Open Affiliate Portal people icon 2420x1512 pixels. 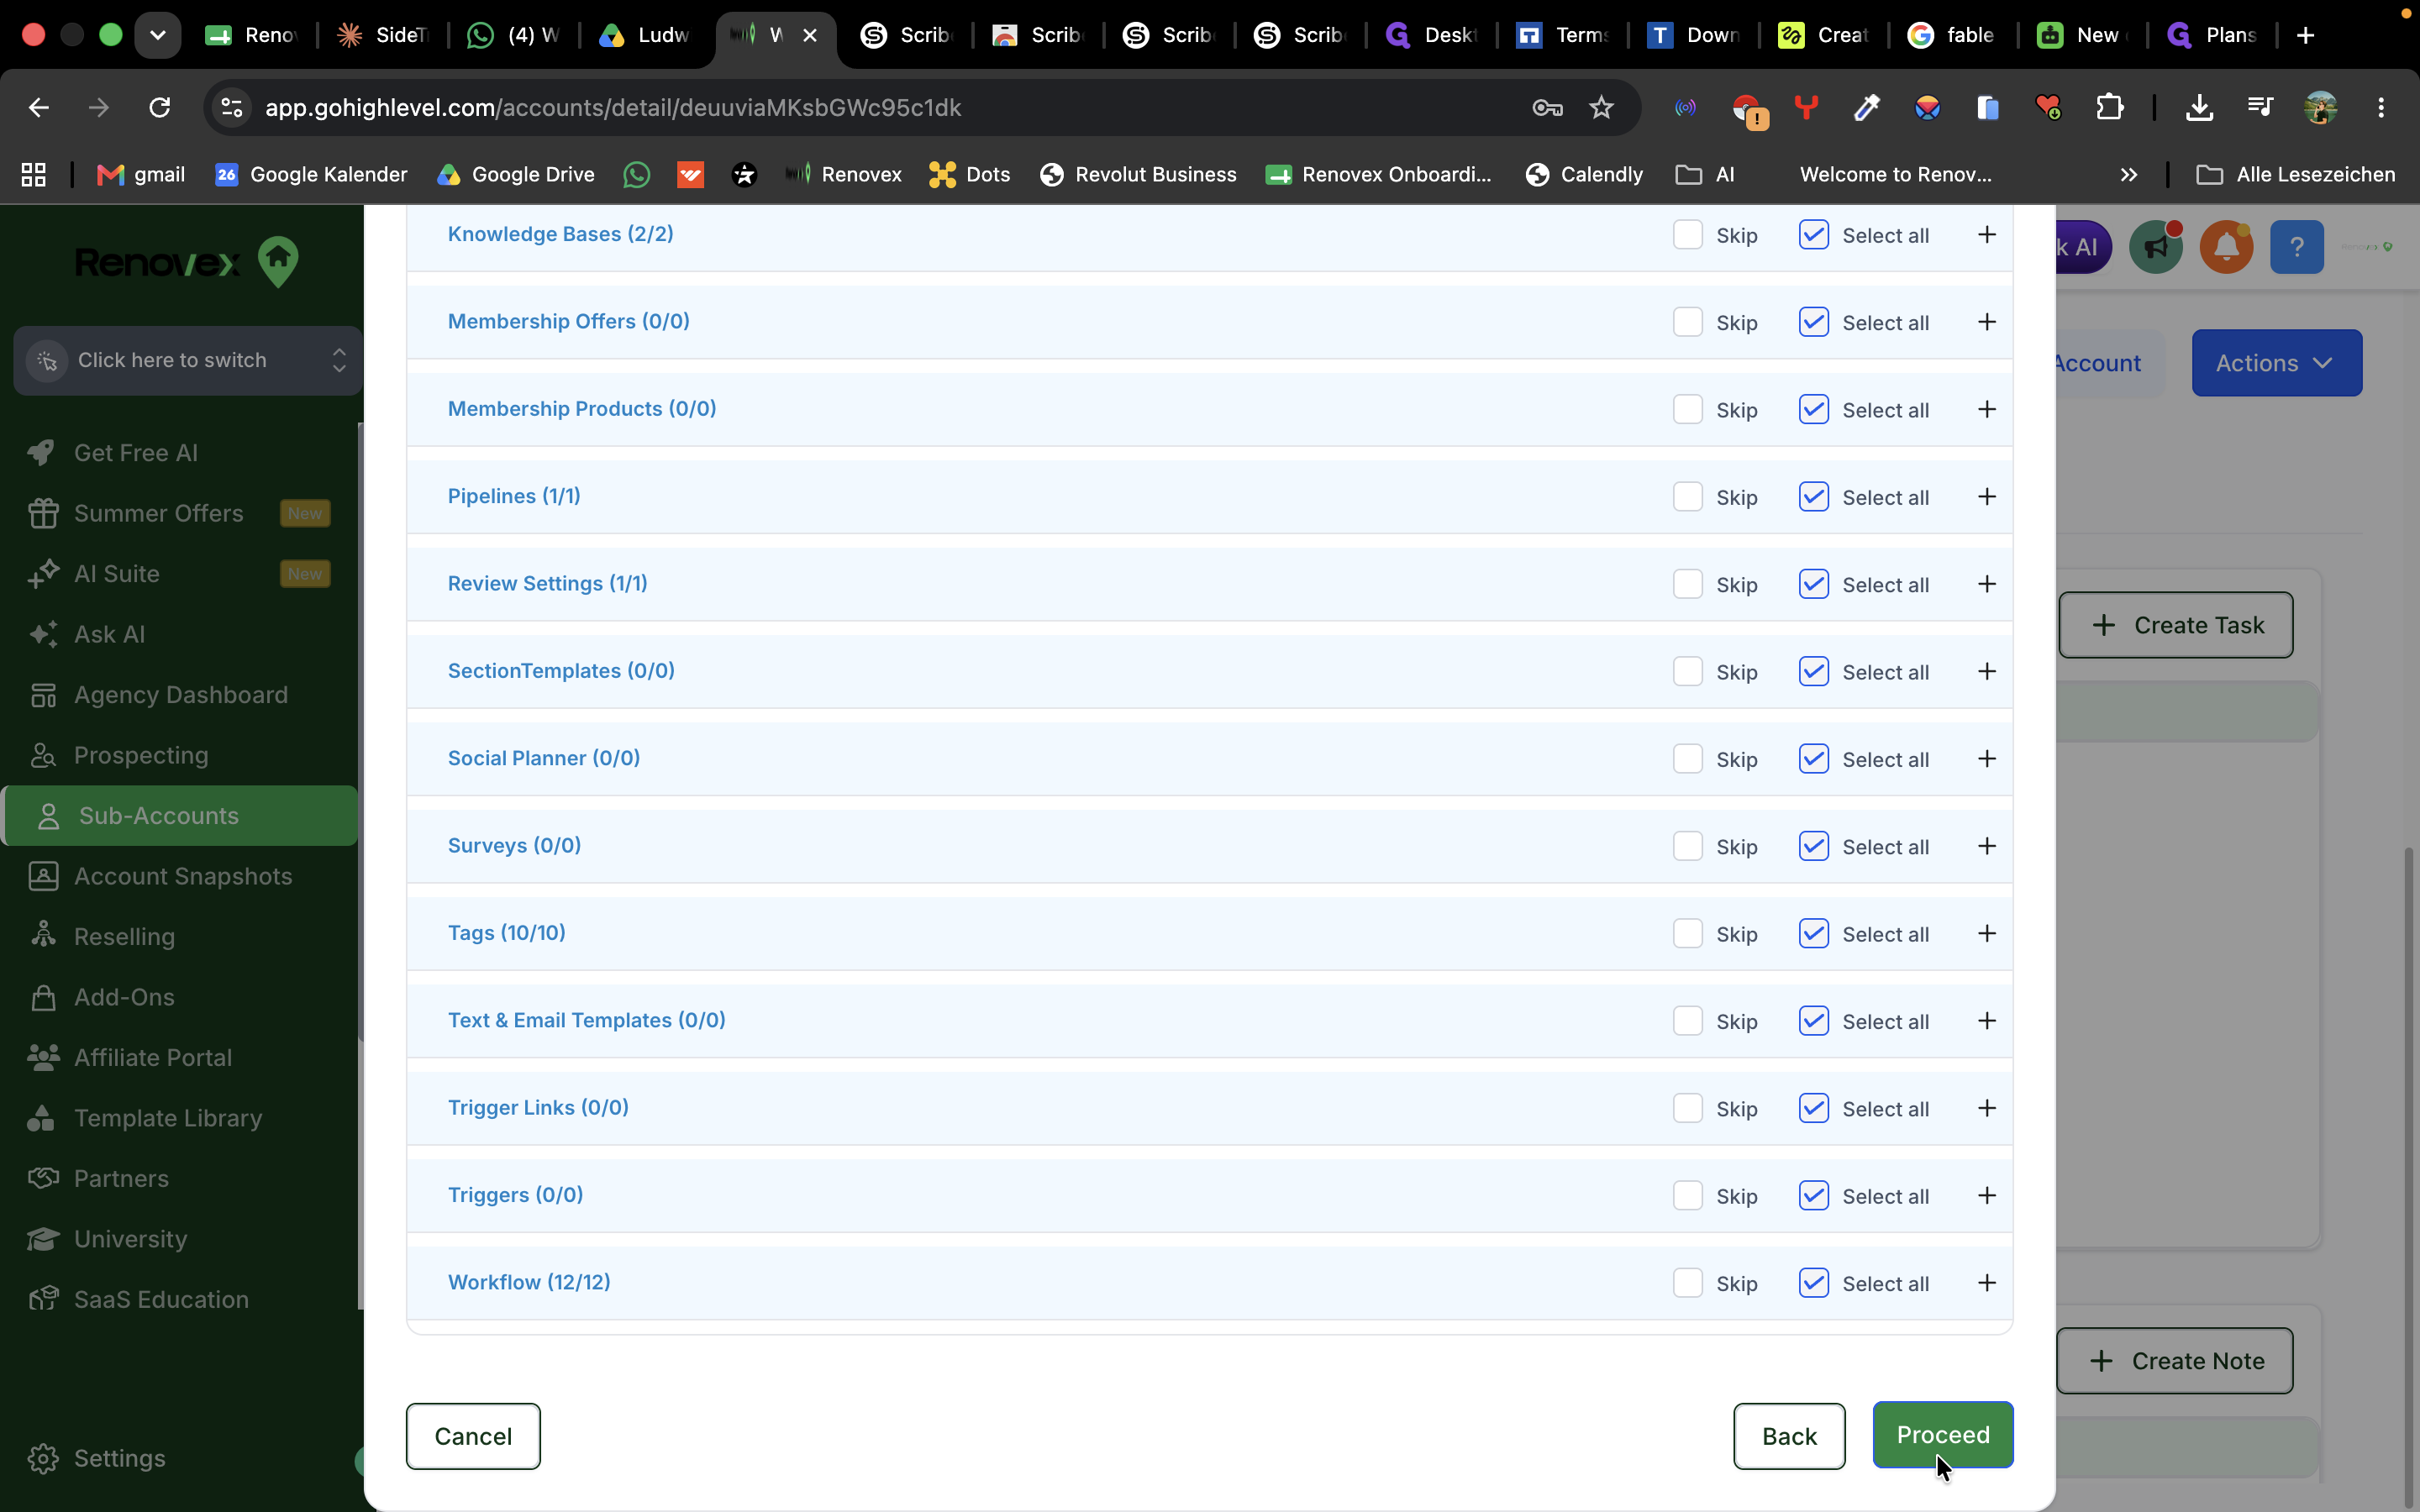coord(42,1057)
